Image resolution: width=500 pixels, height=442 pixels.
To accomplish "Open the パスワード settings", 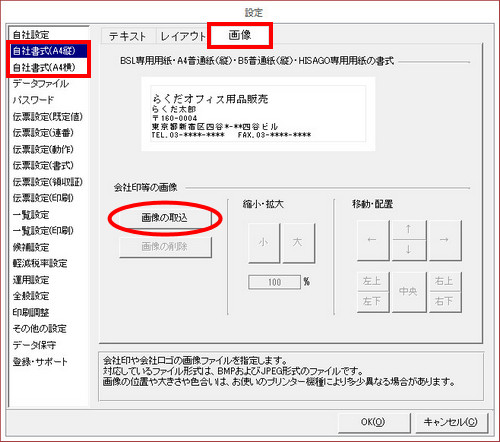I will [x=33, y=100].
